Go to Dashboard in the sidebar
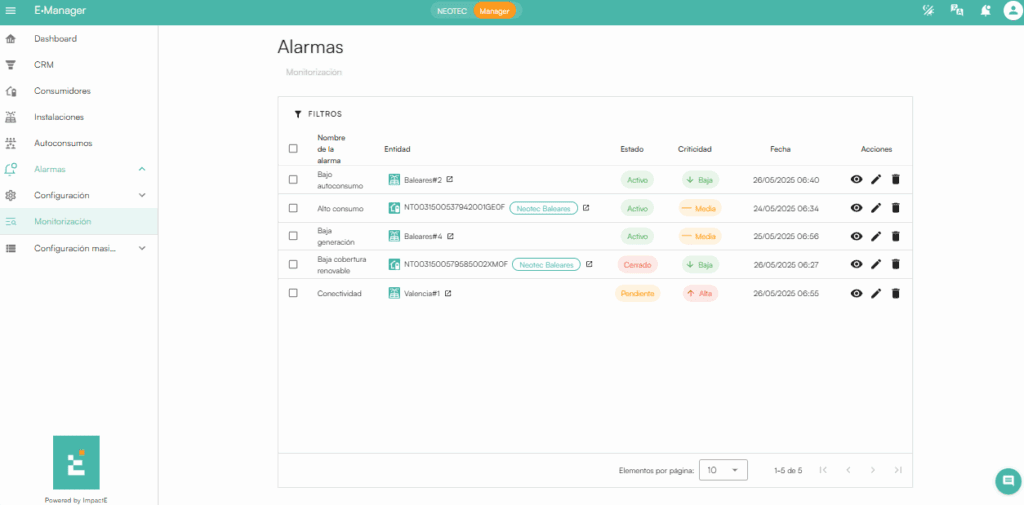 (55, 39)
